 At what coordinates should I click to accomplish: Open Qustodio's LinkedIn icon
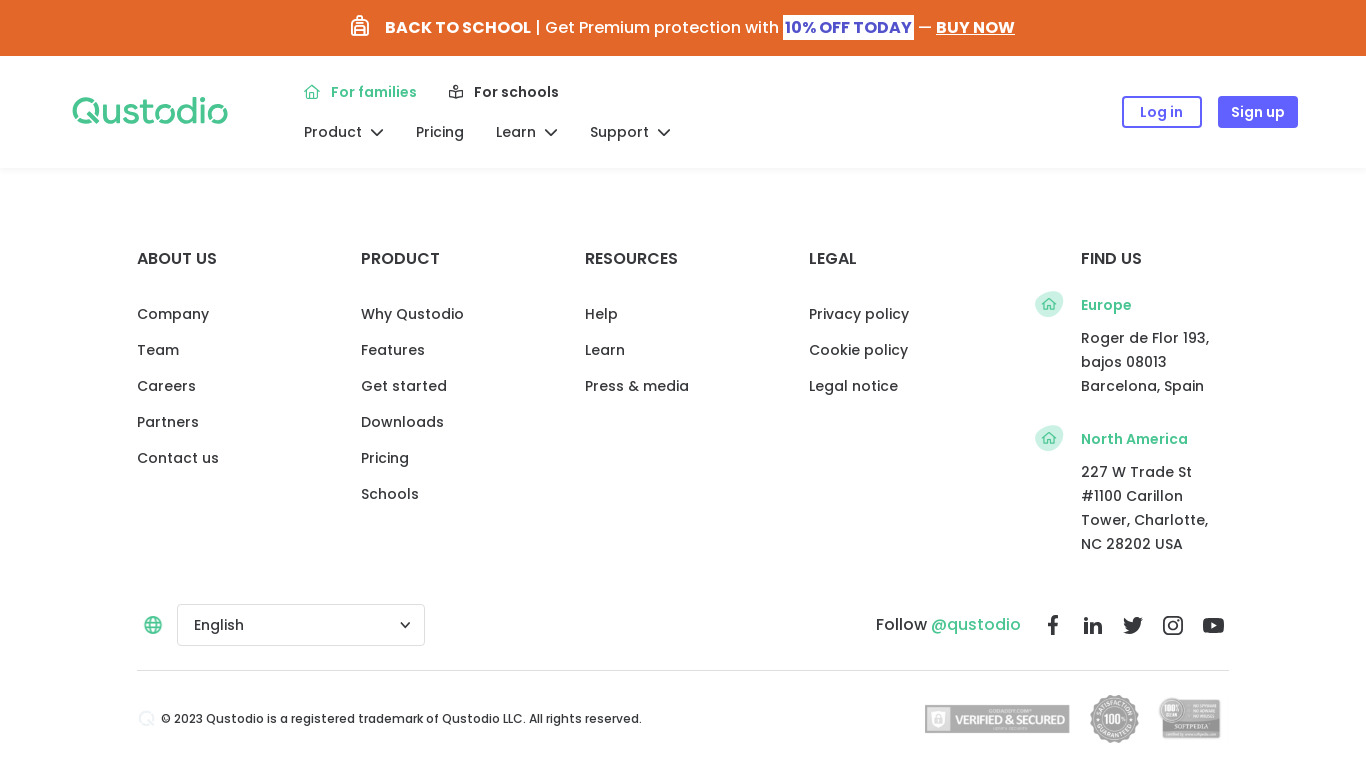tap(1093, 625)
